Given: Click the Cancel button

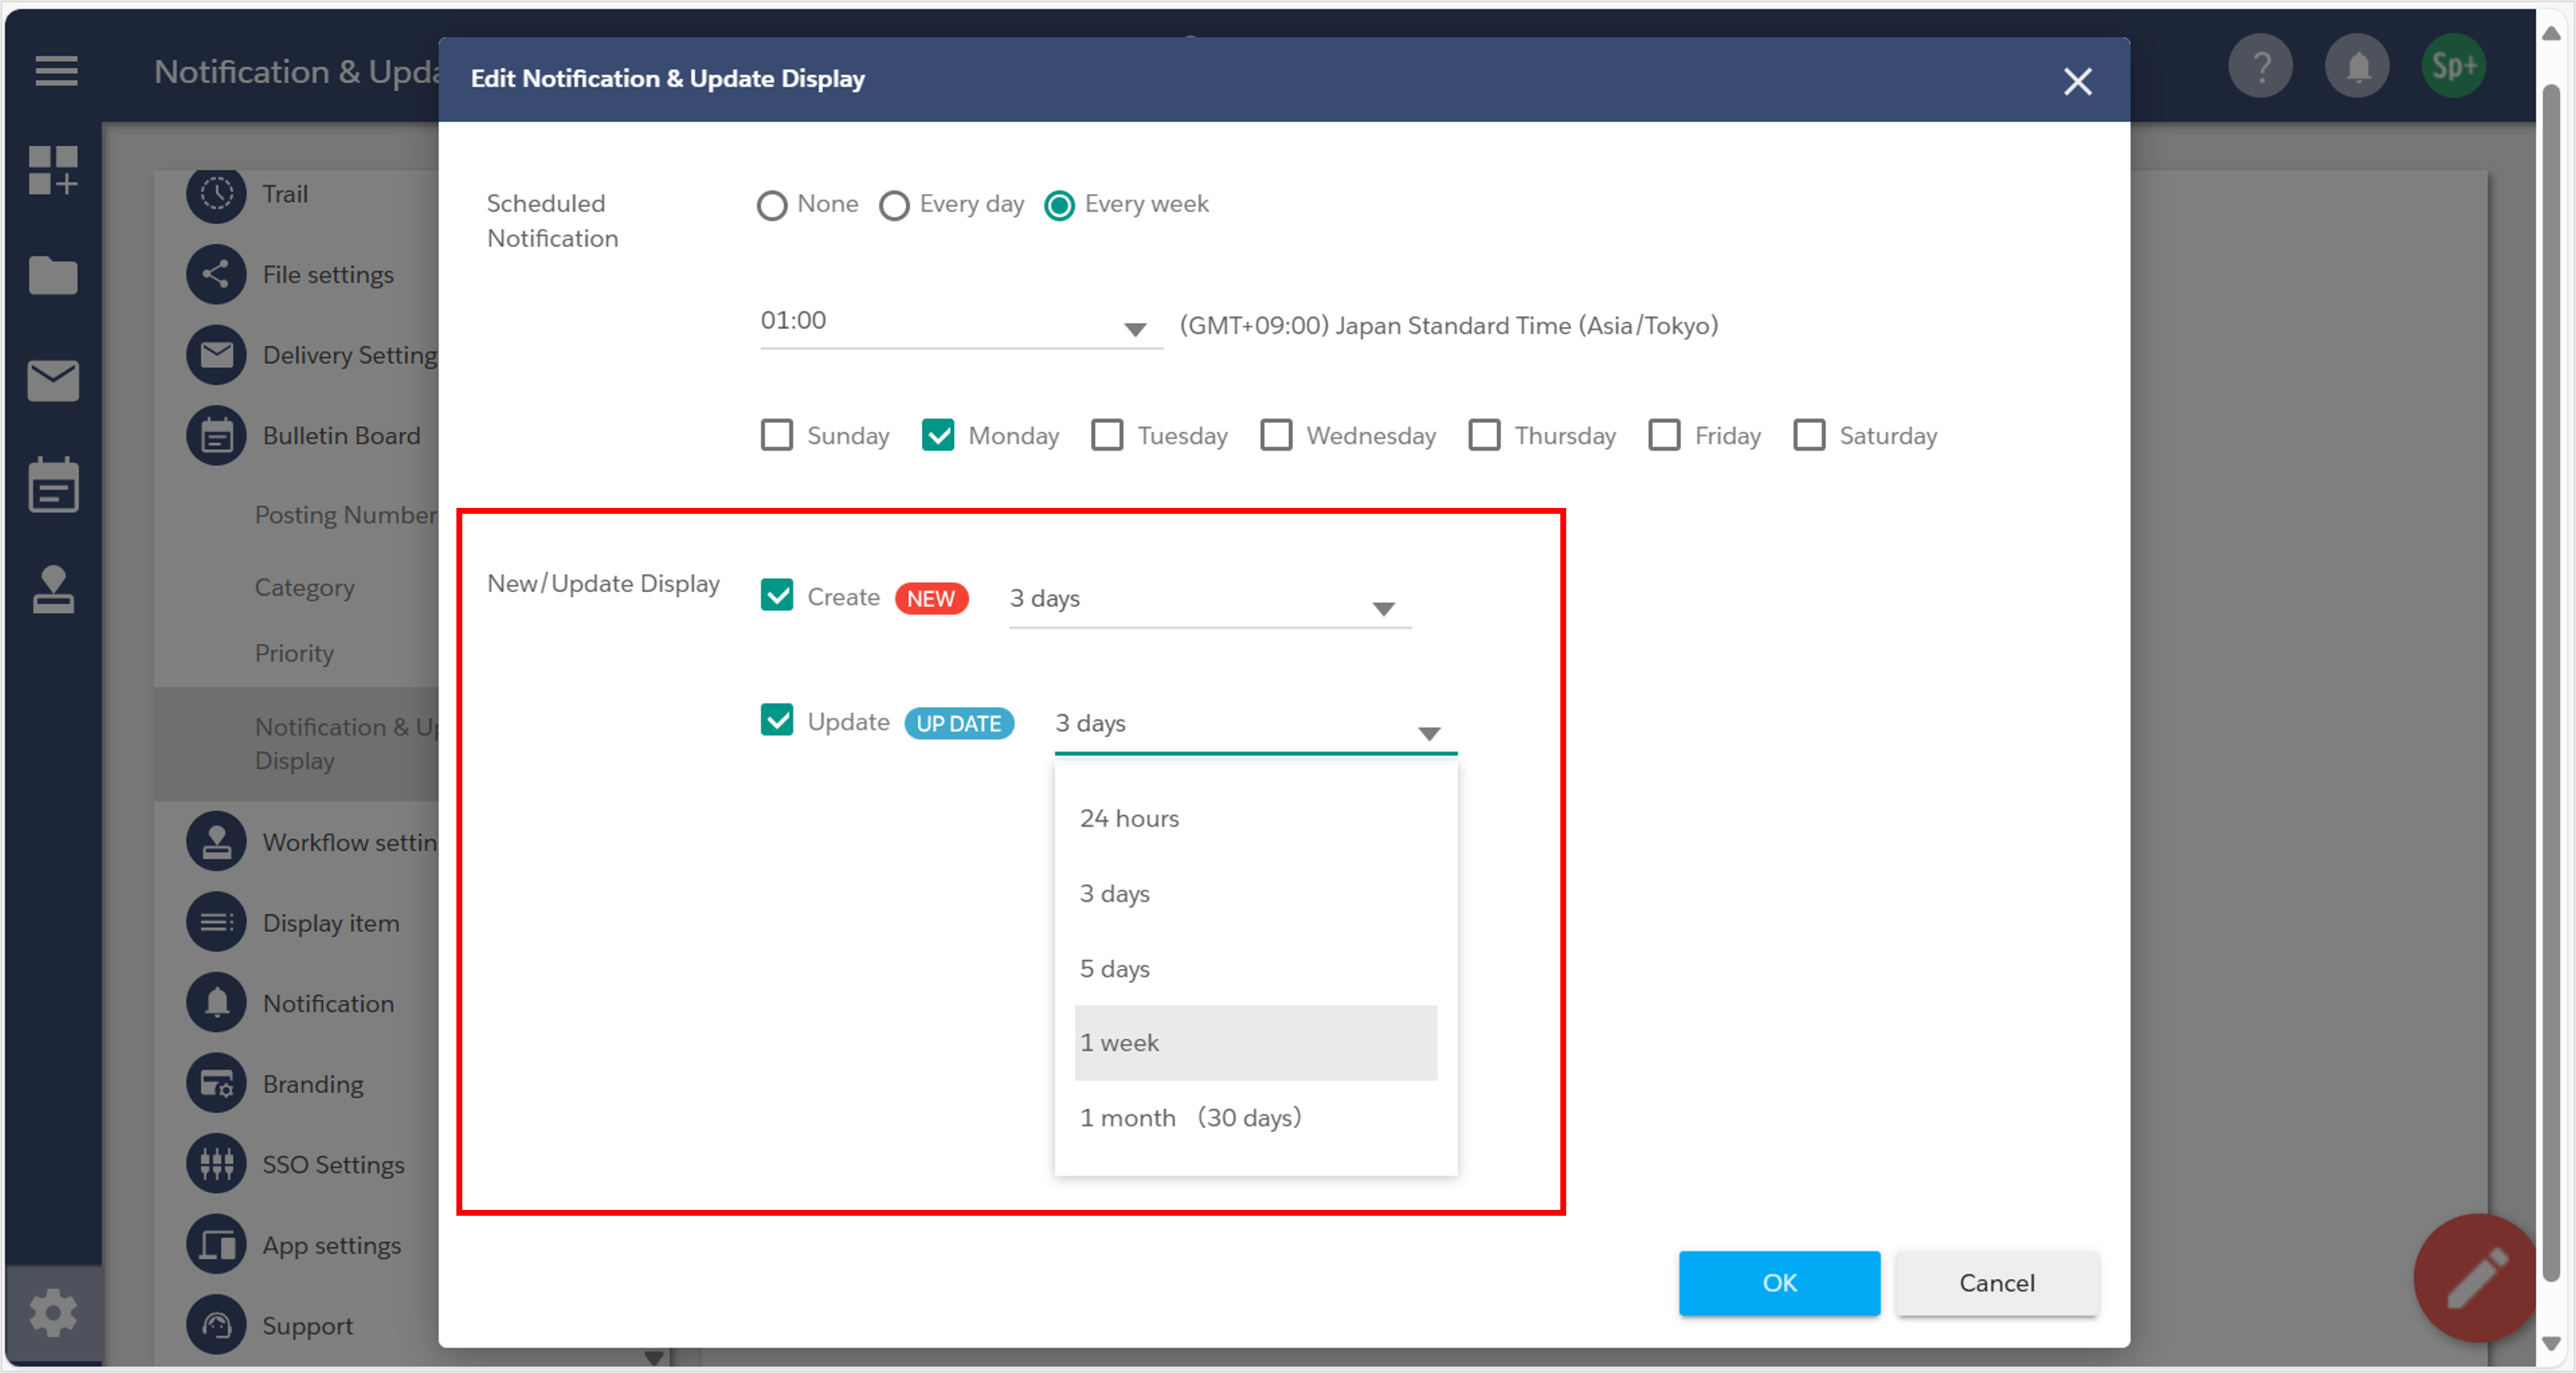Looking at the screenshot, I should (x=1996, y=1283).
